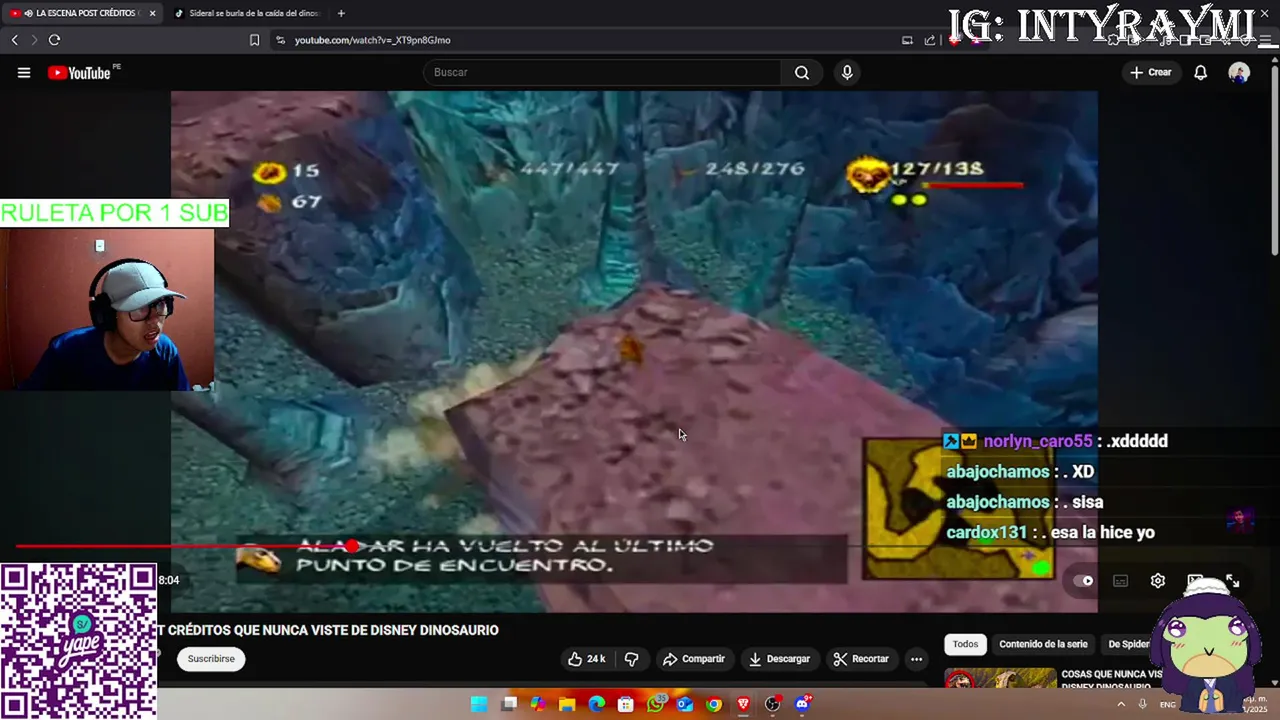Click the Descargar download button
1280x720 pixels.
[x=779, y=659]
